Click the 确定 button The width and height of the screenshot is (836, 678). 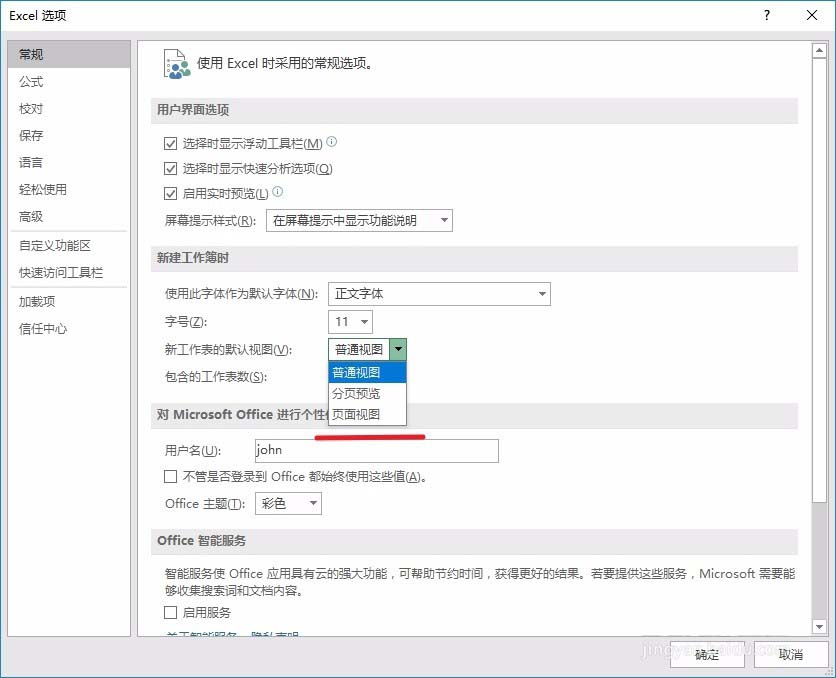tap(707, 654)
